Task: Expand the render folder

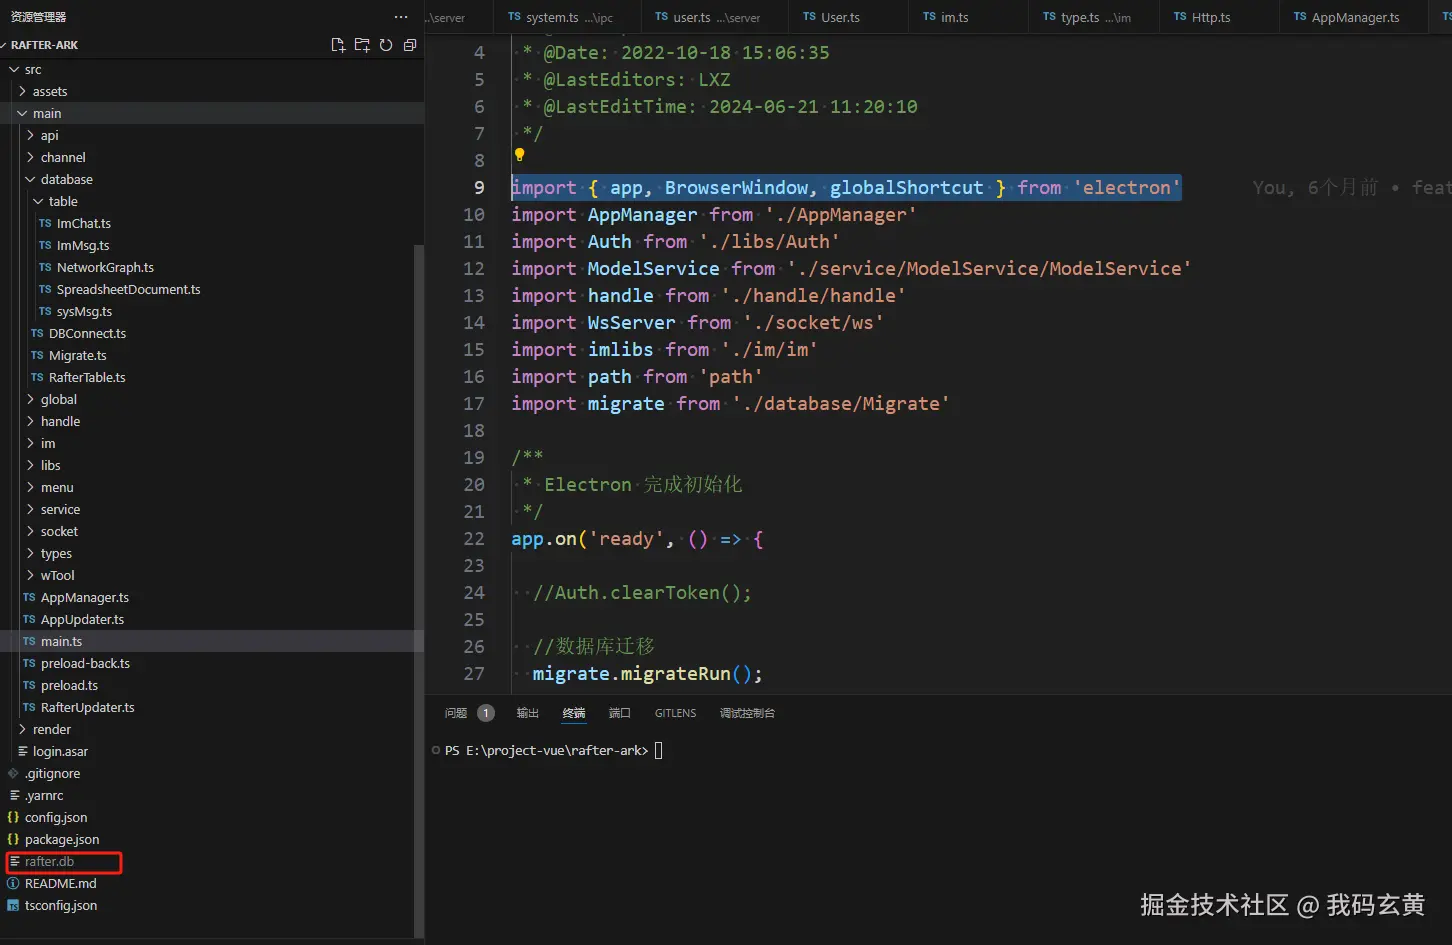Action: click(22, 729)
